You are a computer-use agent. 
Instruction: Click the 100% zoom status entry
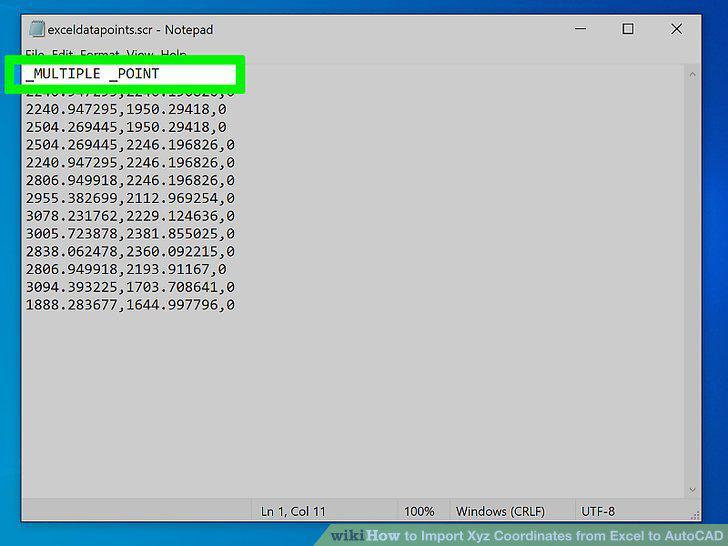[419, 511]
